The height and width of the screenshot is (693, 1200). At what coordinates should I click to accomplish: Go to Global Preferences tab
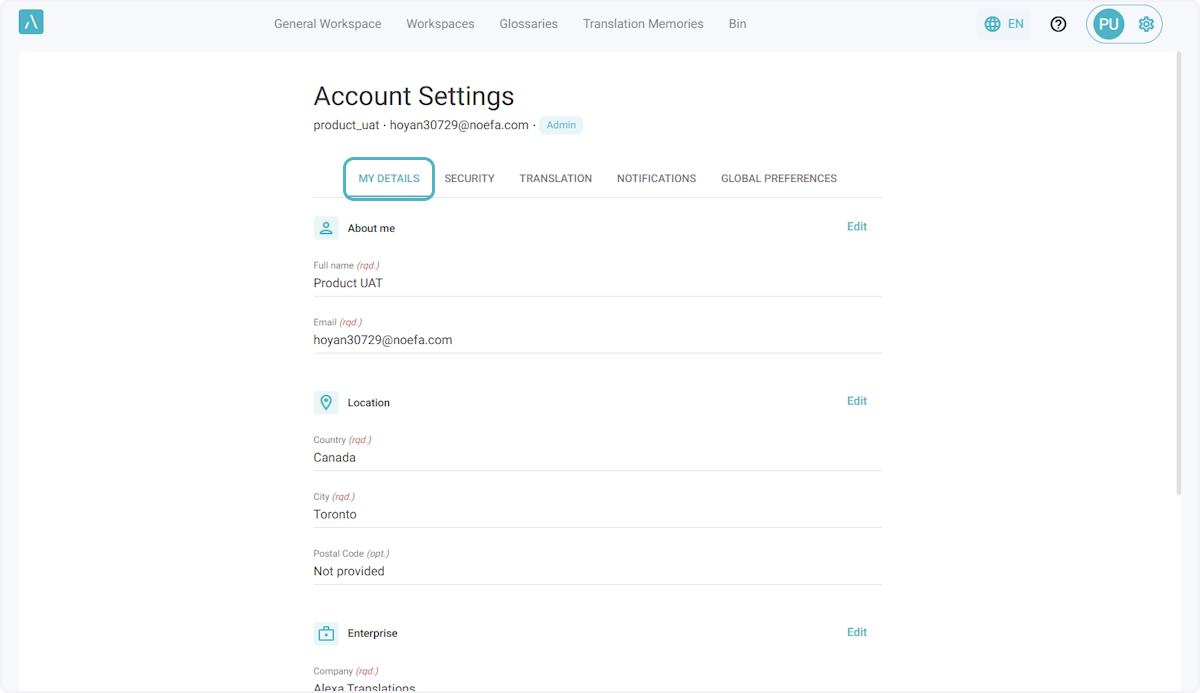click(x=778, y=179)
